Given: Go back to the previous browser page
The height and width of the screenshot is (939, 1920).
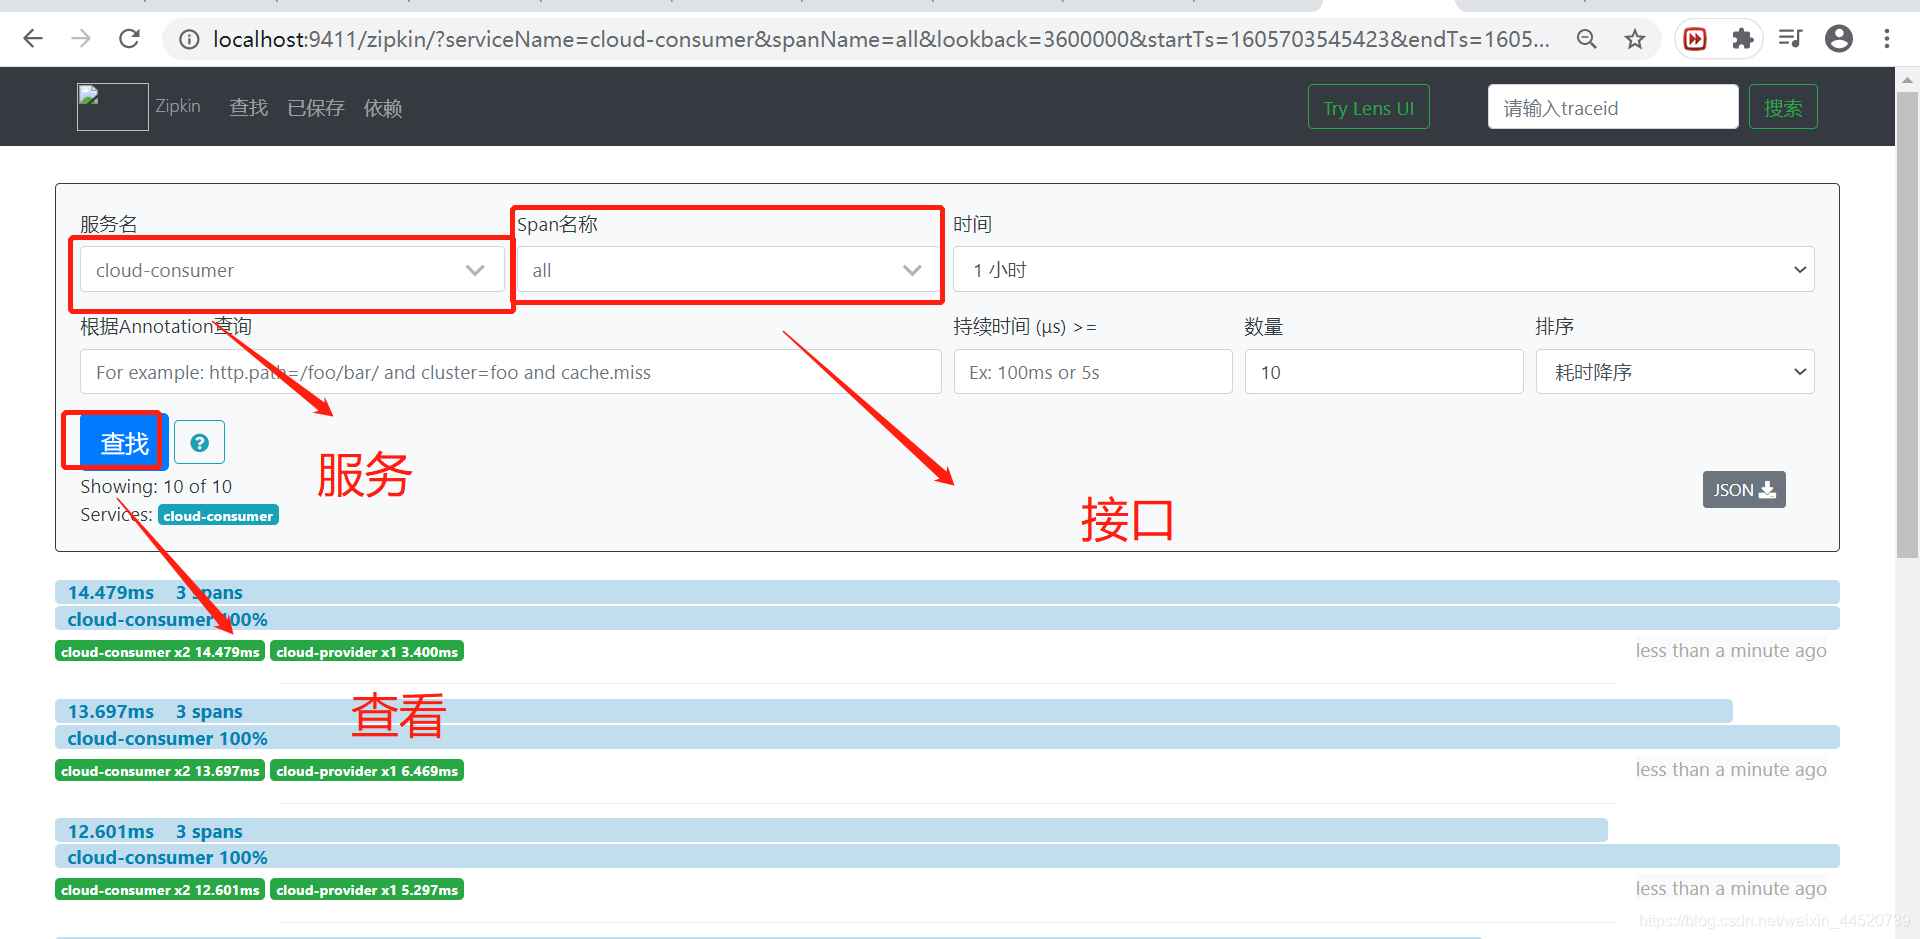Looking at the screenshot, I should point(33,39).
